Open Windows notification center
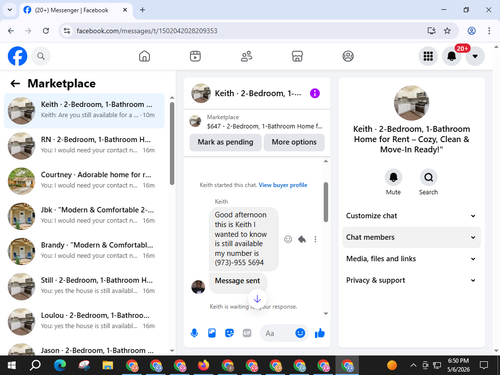 point(484,365)
